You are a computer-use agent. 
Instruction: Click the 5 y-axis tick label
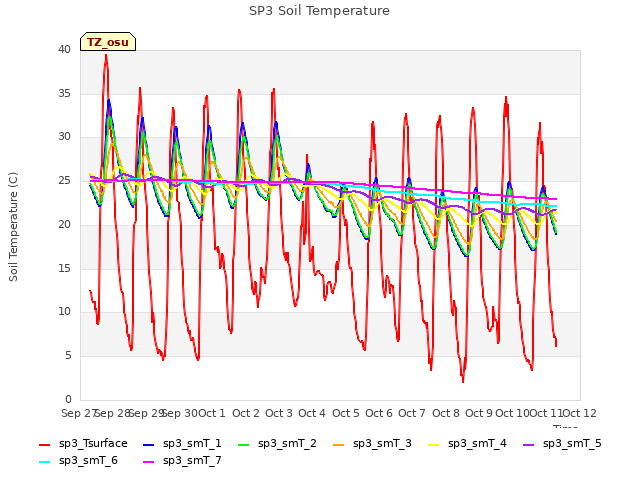[68, 356]
